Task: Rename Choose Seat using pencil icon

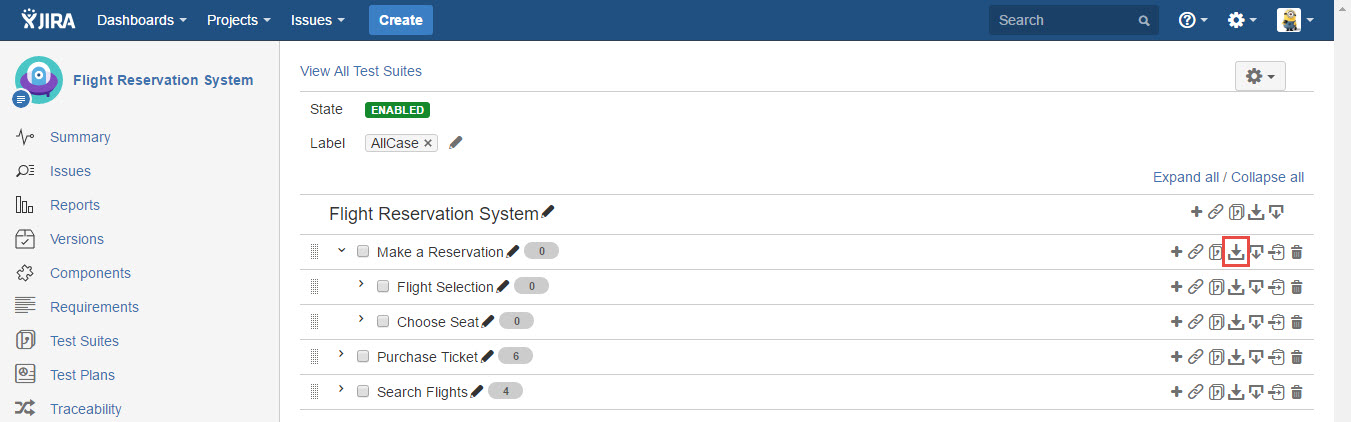Action: pyautogui.click(x=488, y=322)
